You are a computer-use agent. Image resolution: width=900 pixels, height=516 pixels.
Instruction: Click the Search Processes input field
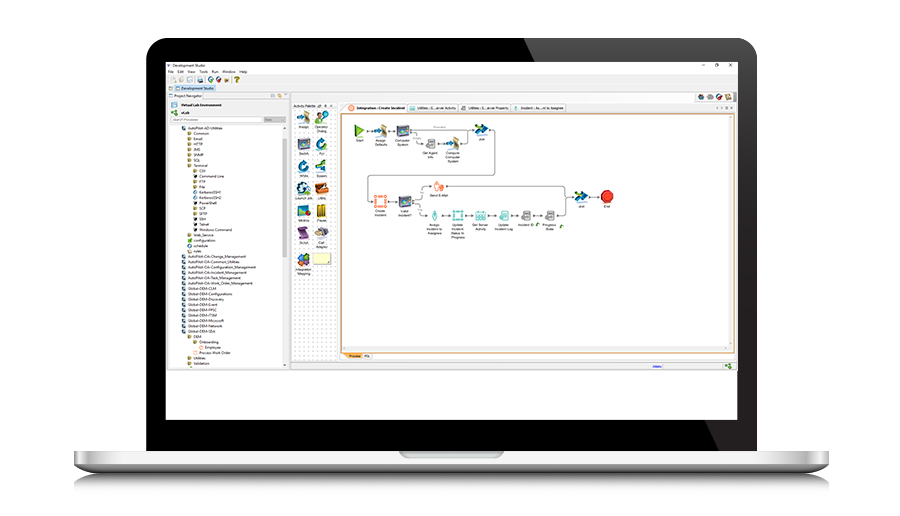(215, 120)
